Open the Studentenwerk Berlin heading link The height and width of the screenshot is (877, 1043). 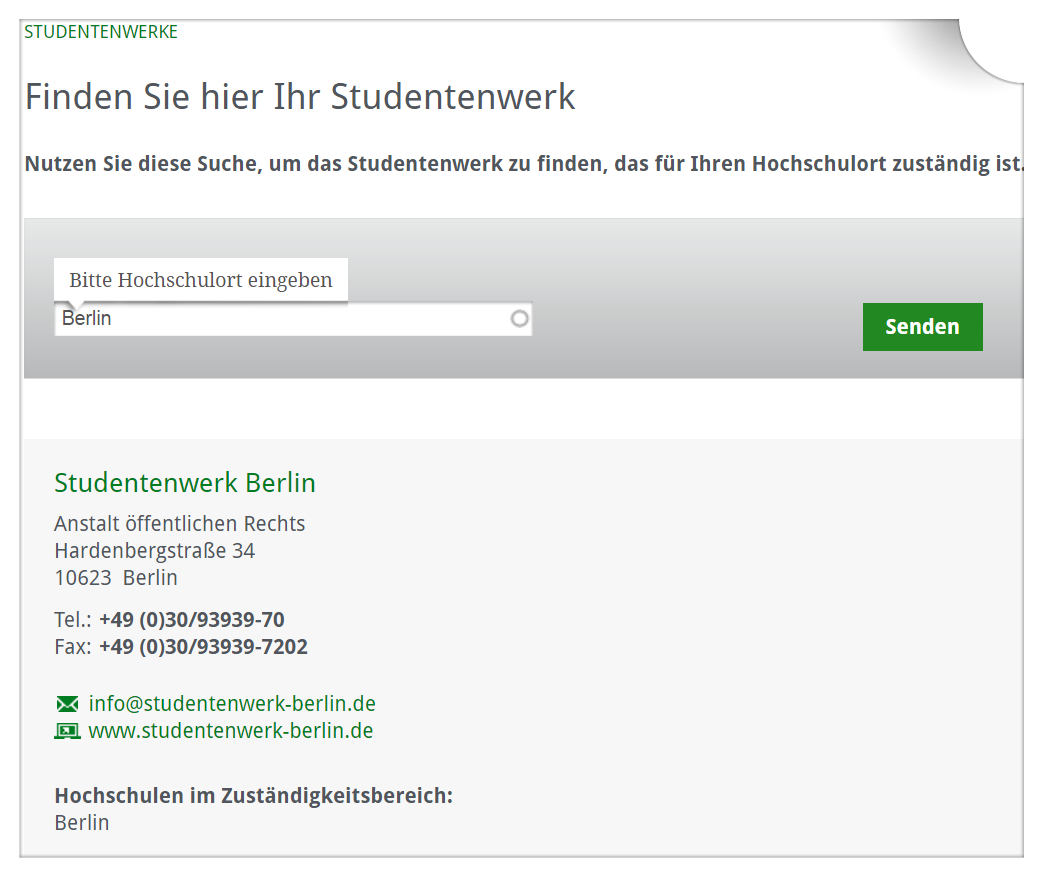click(185, 482)
